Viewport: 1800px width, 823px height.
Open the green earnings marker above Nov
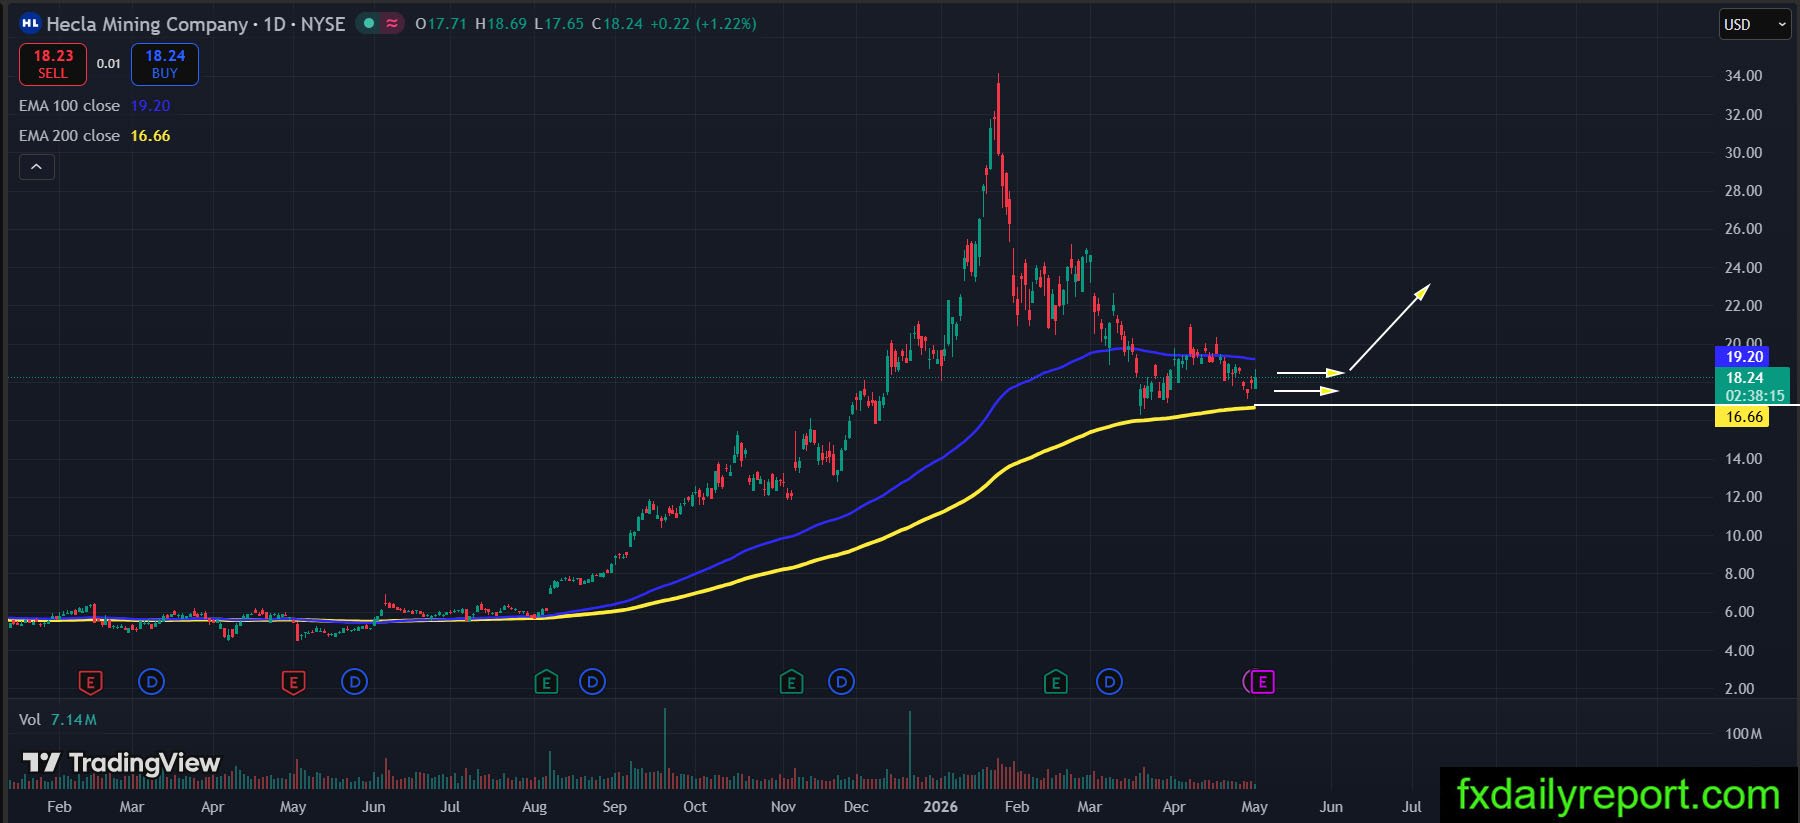tap(791, 683)
